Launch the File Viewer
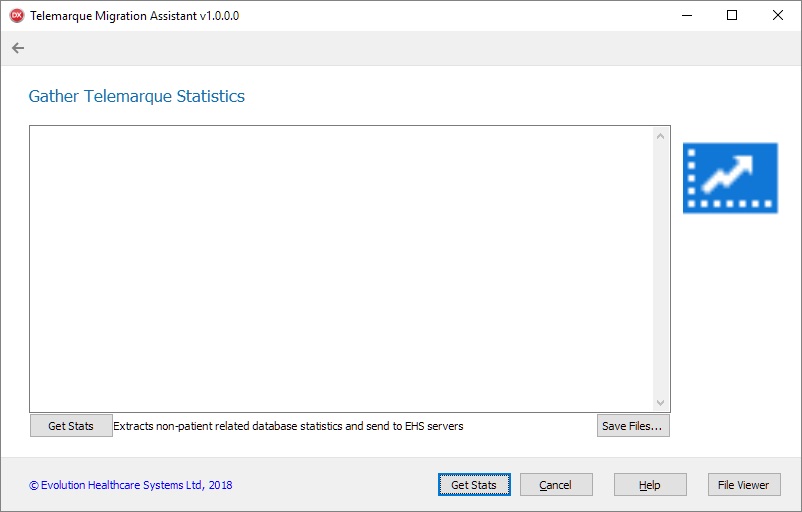The width and height of the screenshot is (802, 512). 743,485
